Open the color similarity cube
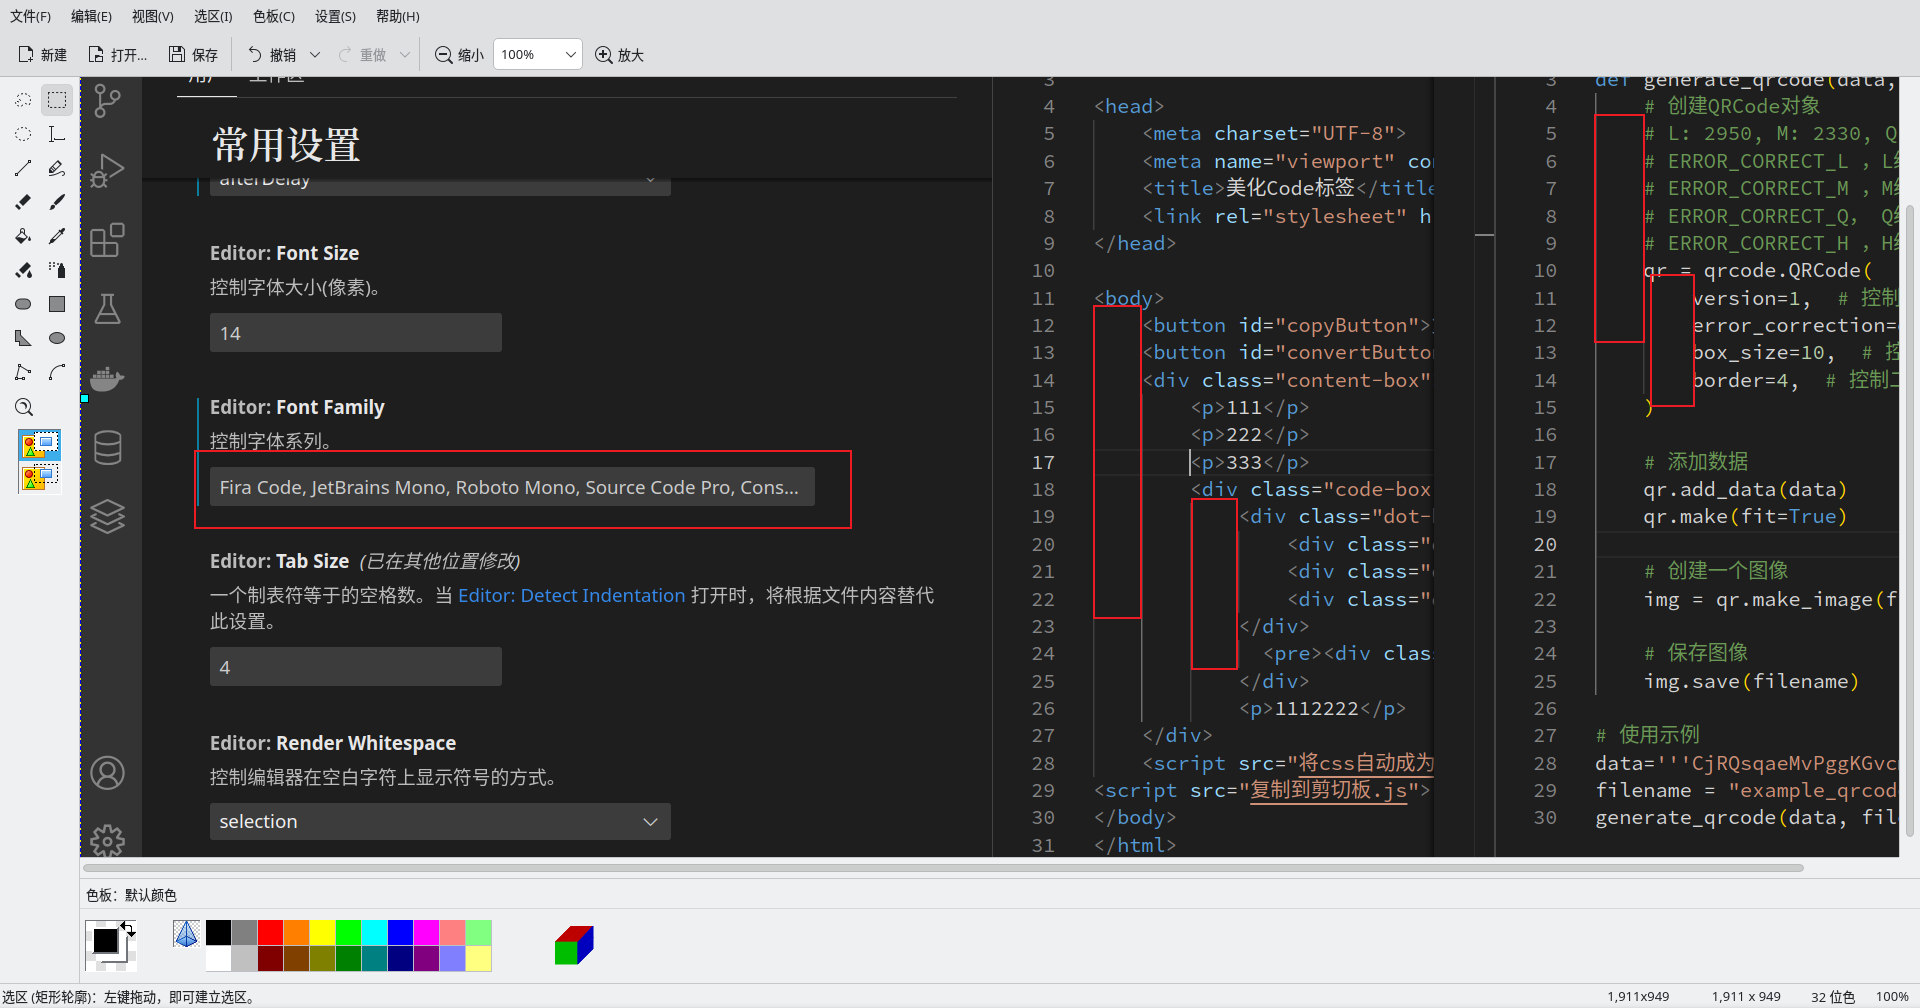The width and height of the screenshot is (1920, 1008). point(574,945)
